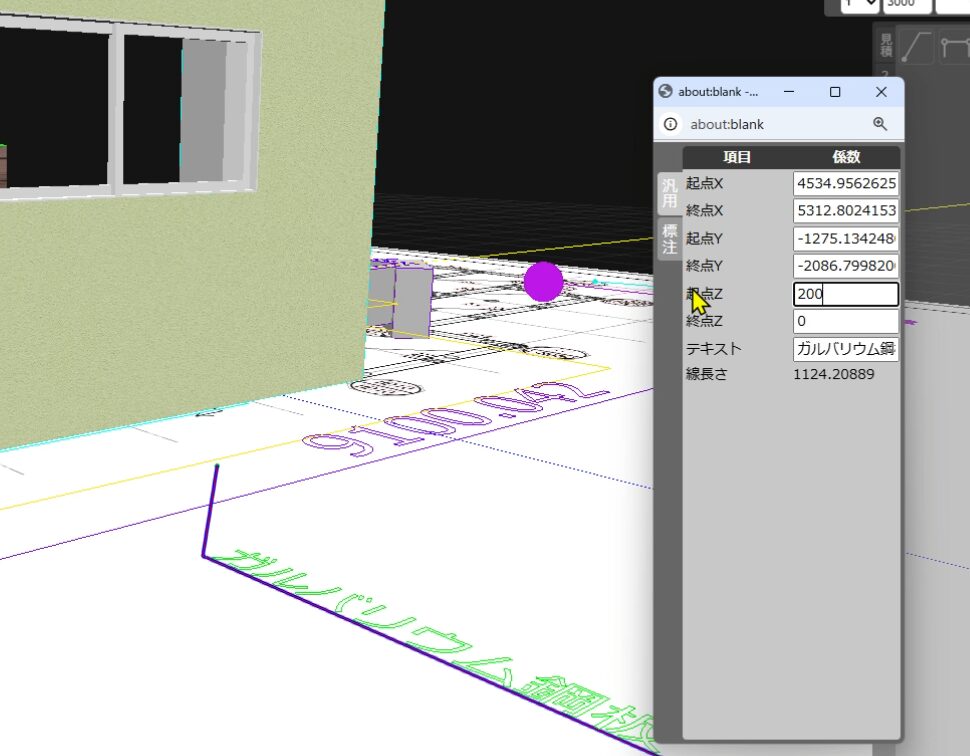Open the 見積 vertical tab

[885, 45]
